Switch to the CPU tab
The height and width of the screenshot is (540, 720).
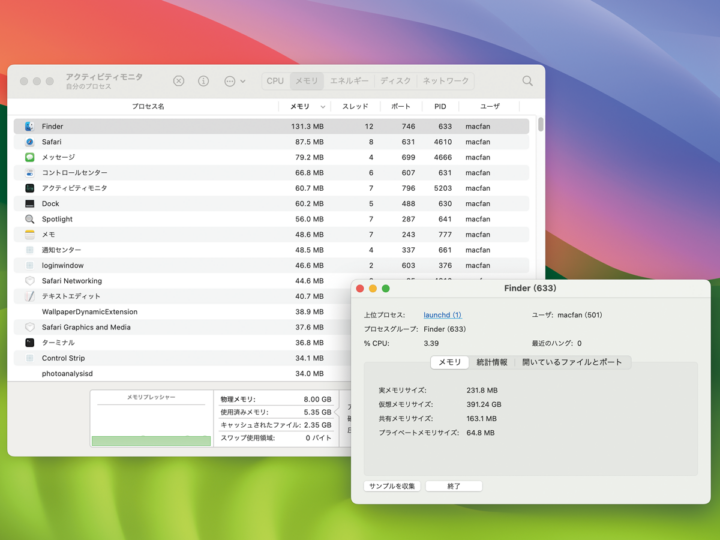(276, 81)
